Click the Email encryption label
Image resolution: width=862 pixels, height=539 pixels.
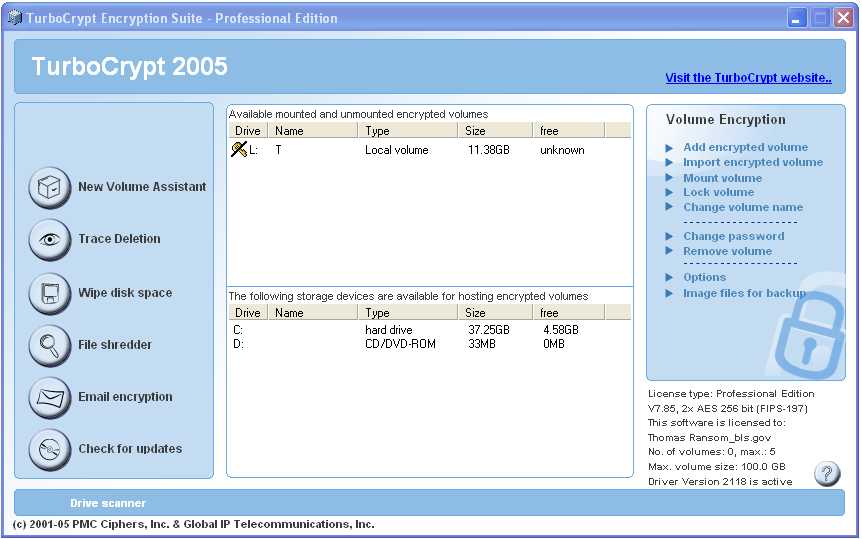pos(125,397)
